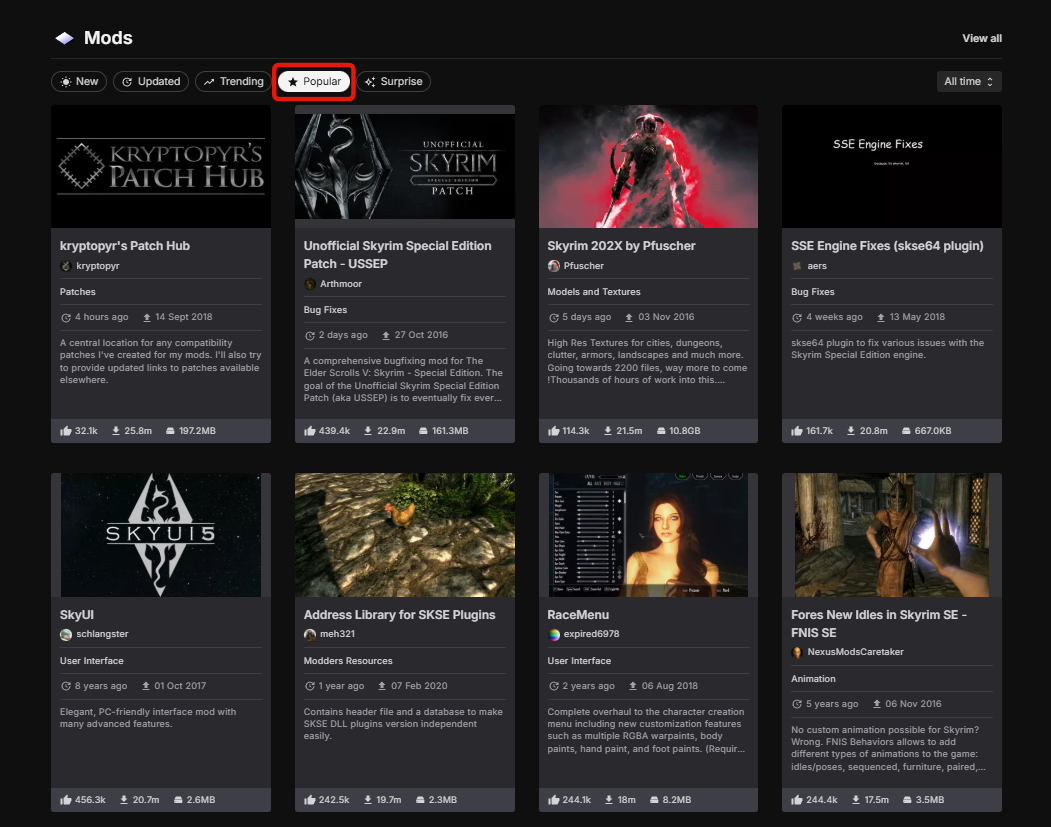
Task: Open the Patches category link
Action: (x=78, y=292)
